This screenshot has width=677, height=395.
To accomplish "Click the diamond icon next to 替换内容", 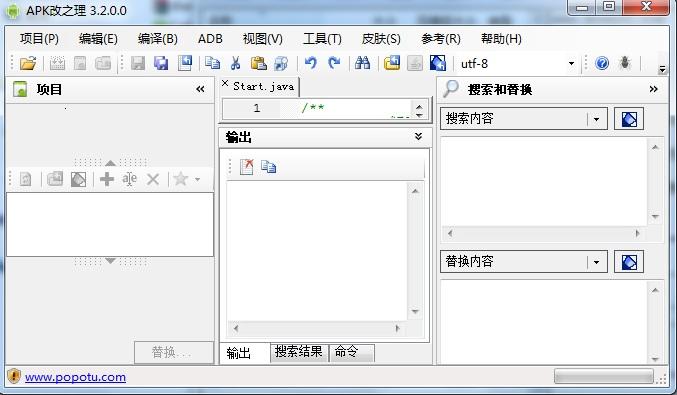I will 629,262.
